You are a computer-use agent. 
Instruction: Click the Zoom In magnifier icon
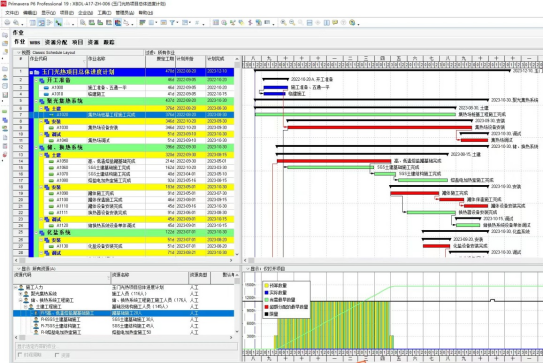click(284, 23)
